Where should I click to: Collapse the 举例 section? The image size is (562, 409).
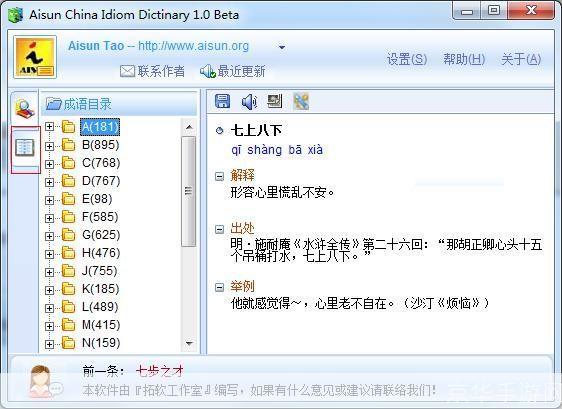tap(219, 287)
